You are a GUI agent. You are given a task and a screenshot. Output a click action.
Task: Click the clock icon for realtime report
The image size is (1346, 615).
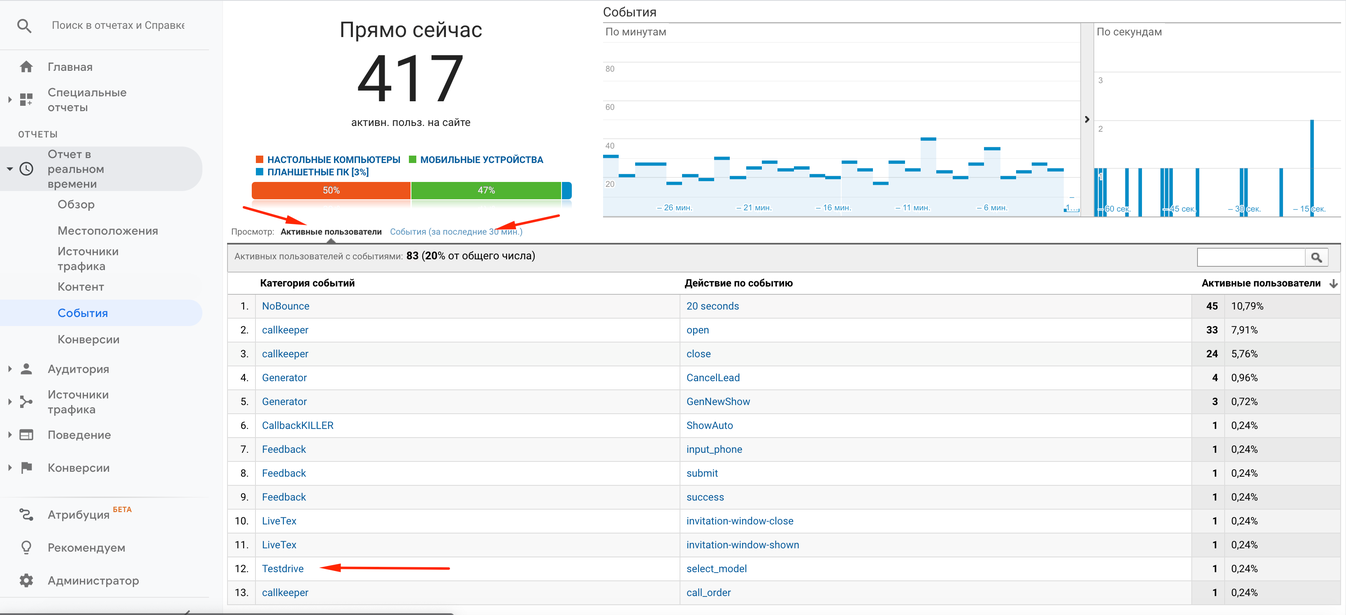coord(26,169)
